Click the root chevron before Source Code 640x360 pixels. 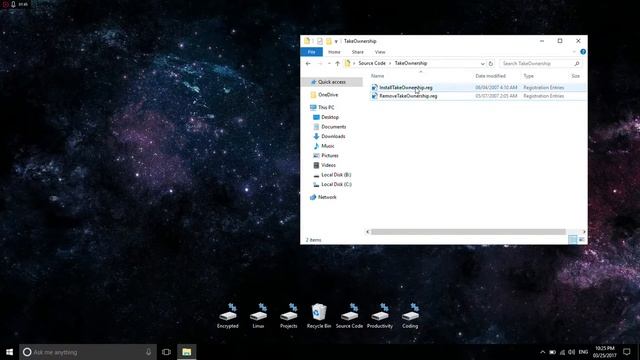(x=354, y=64)
